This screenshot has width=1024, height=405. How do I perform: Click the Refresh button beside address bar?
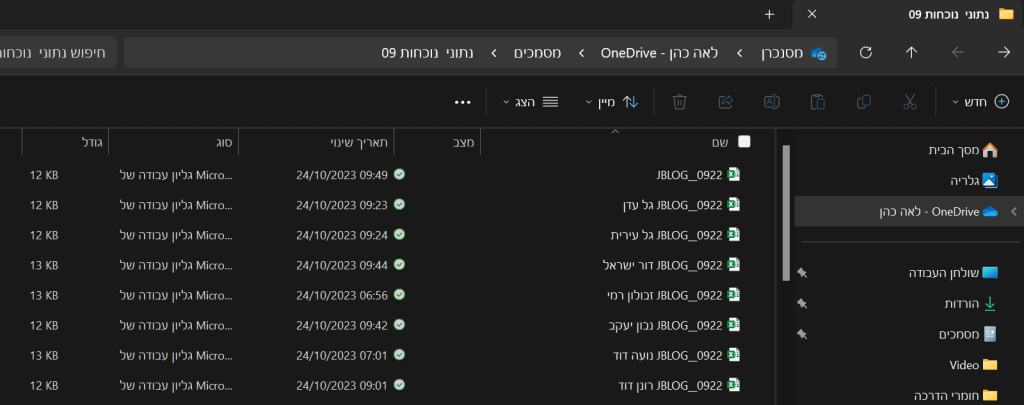(x=866, y=53)
